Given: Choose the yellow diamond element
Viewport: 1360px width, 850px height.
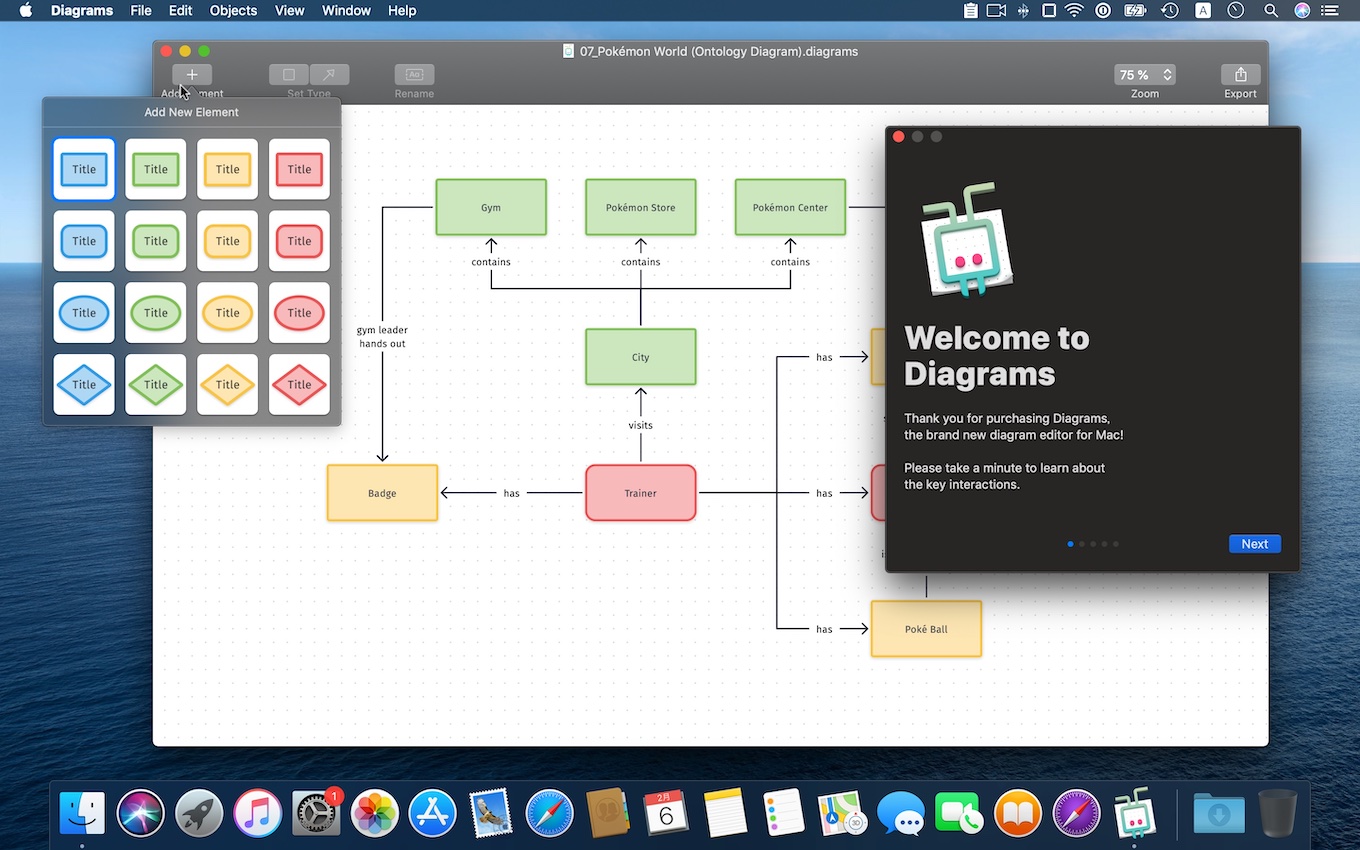Looking at the screenshot, I should click(x=228, y=385).
